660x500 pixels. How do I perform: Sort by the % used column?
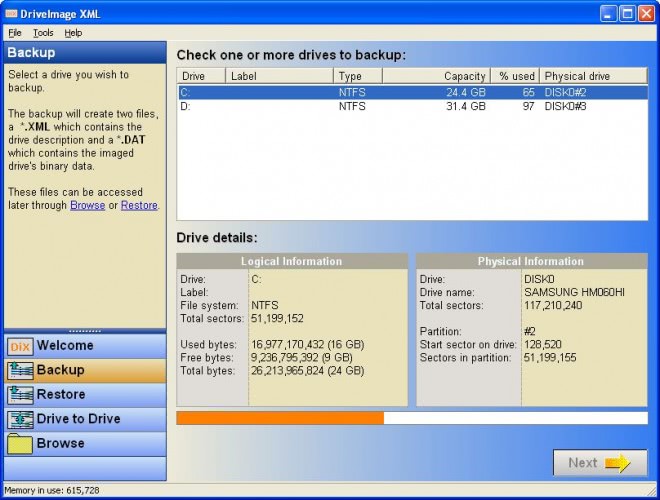516,76
